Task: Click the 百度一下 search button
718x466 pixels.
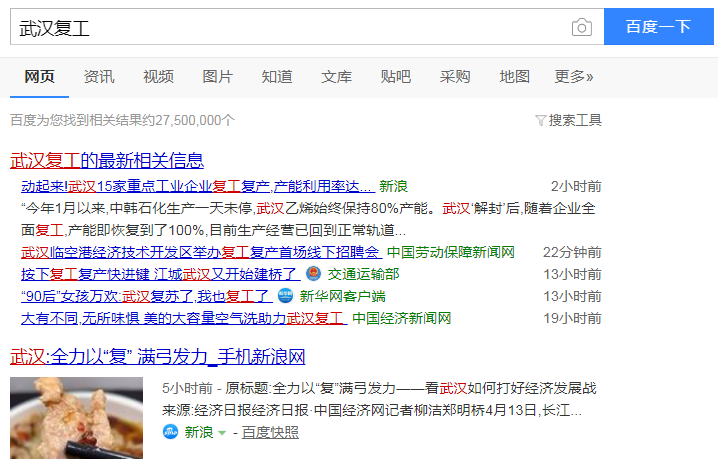Action: [658, 27]
